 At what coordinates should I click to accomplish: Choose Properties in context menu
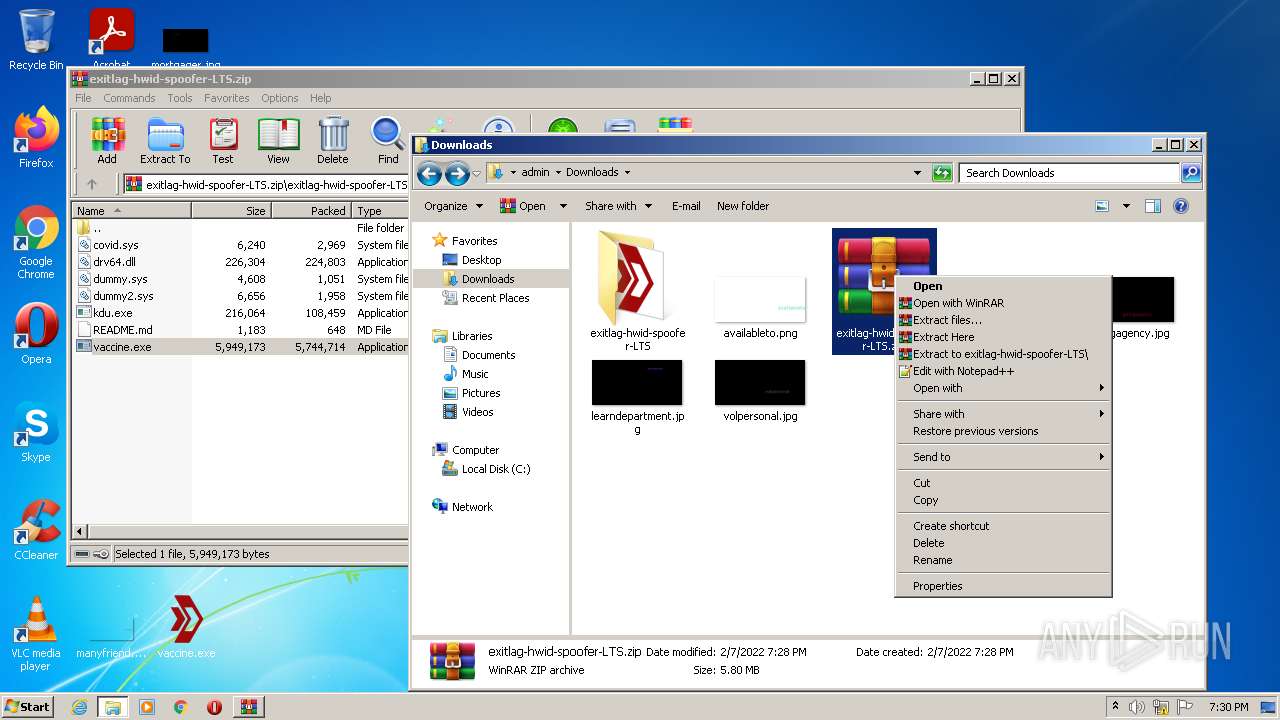tap(1003, 586)
